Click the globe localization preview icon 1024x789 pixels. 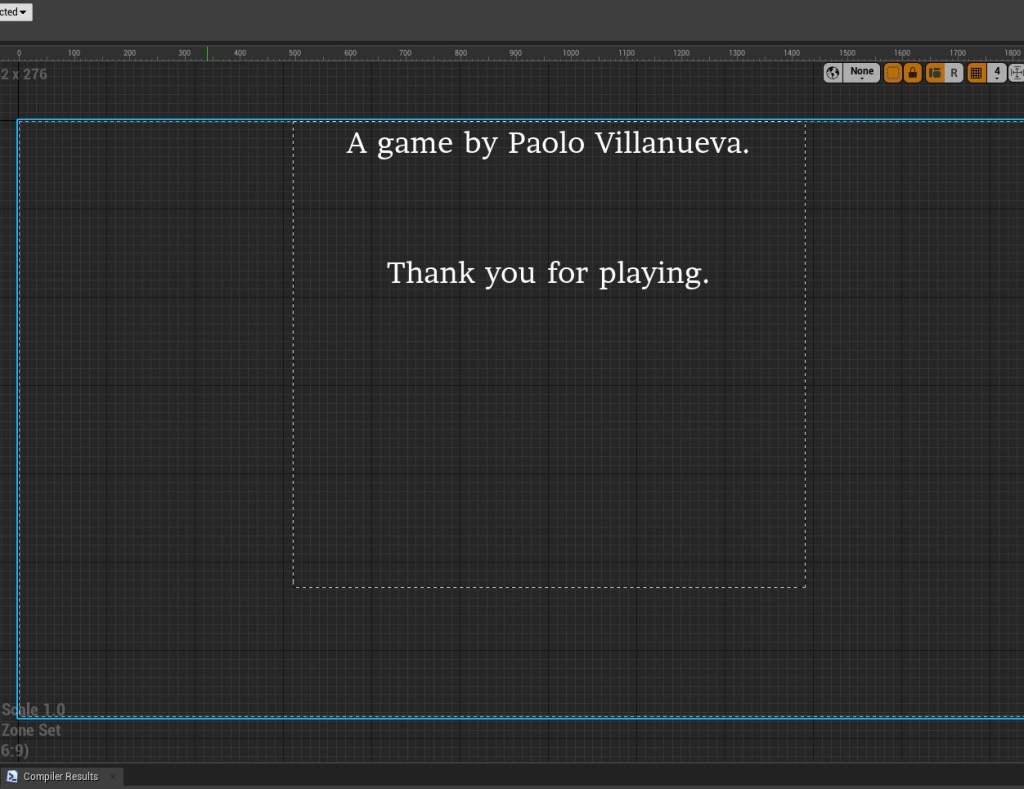coord(833,73)
